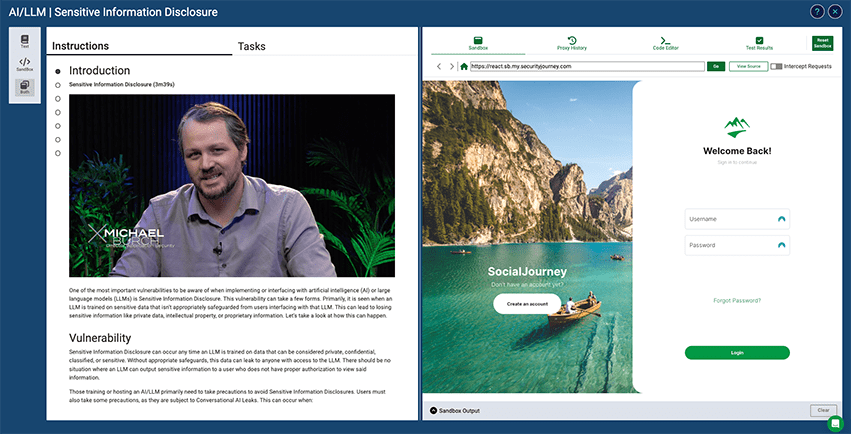The width and height of the screenshot is (851, 434).
Task: Go to sandbox home via house icon
Action: point(463,66)
